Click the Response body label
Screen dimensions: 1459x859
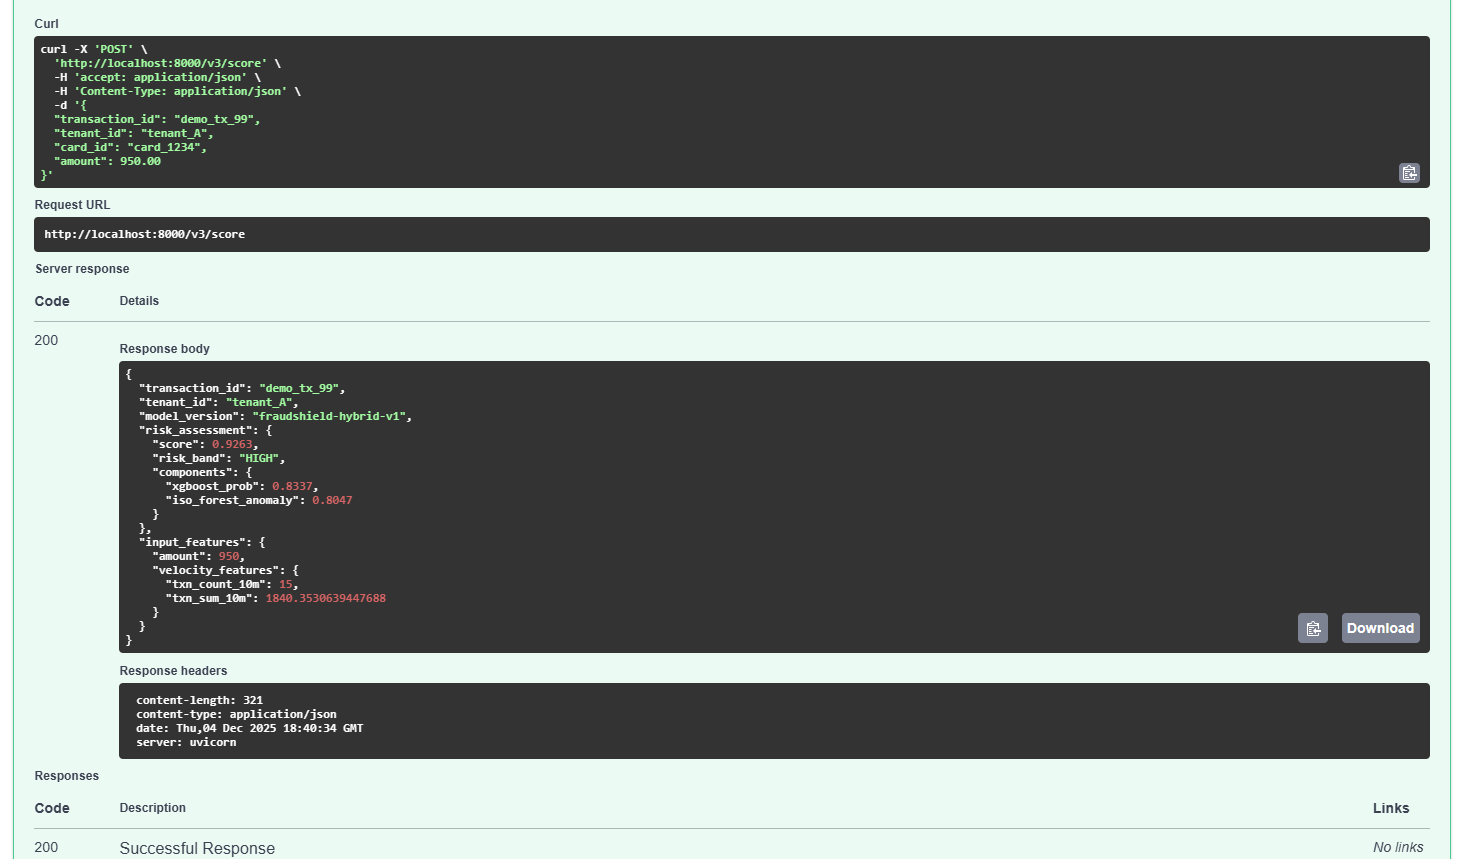164,349
